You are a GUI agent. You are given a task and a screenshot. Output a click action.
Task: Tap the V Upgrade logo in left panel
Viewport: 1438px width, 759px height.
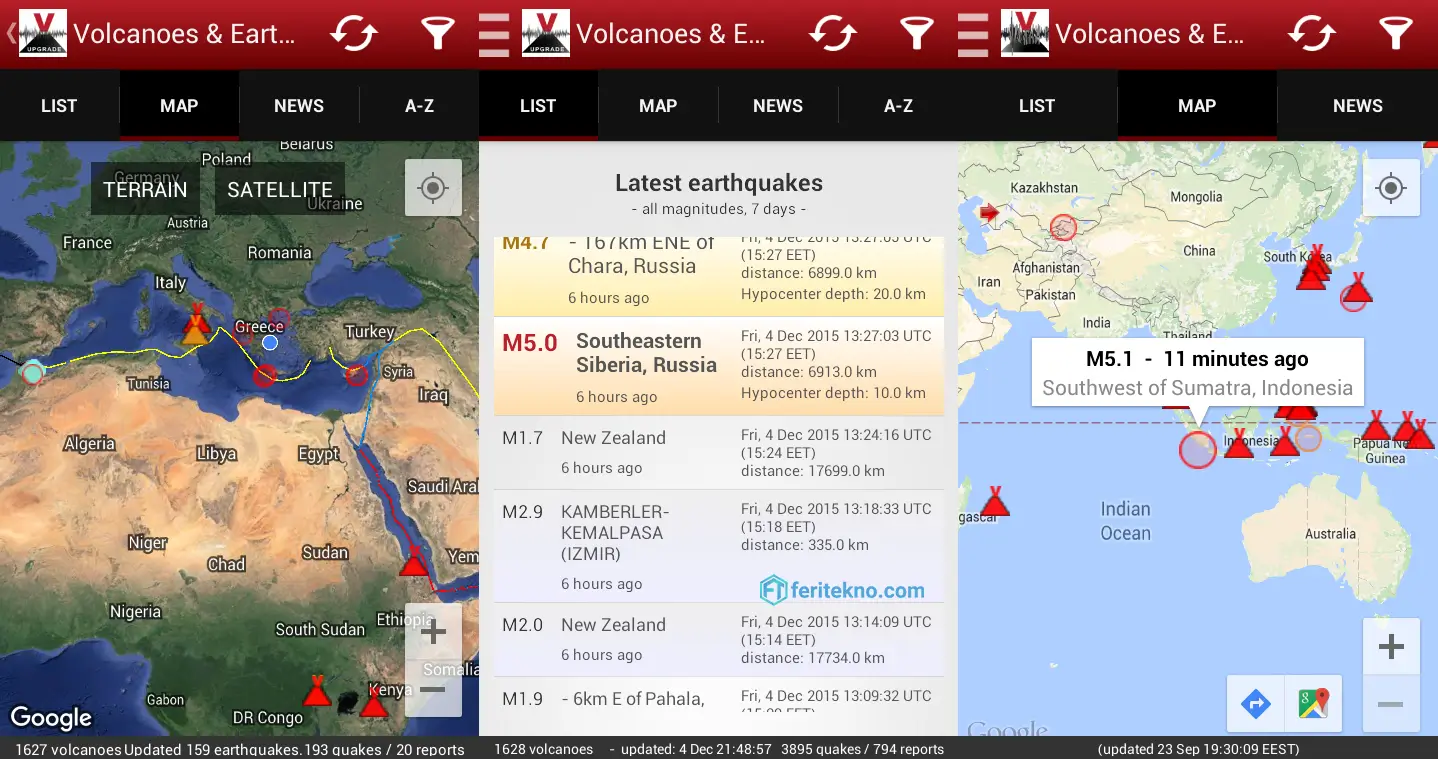[43, 33]
